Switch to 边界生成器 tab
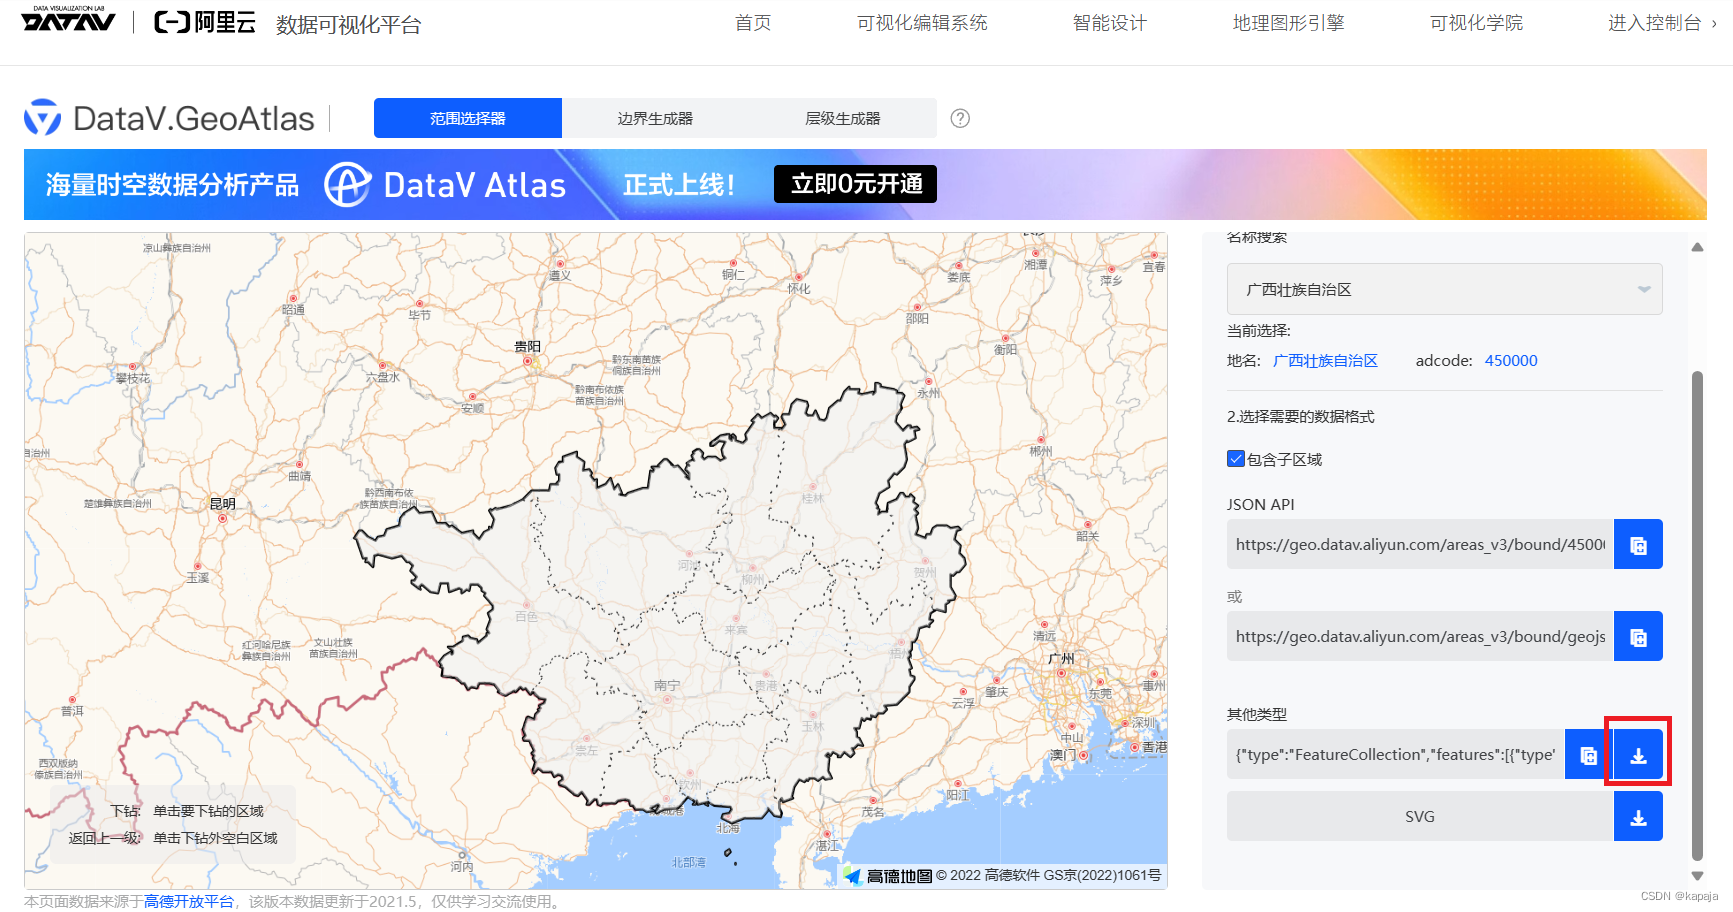The height and width of the screenshot is (912, 1733). click(x=655, y=118)
